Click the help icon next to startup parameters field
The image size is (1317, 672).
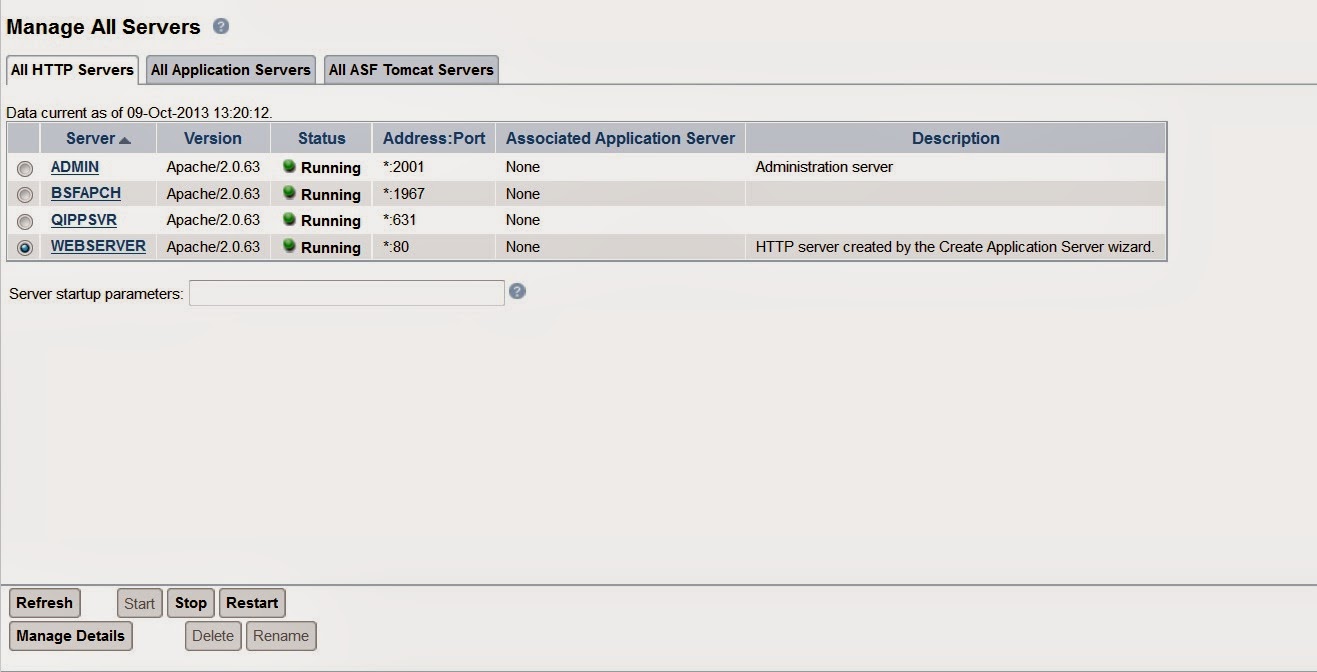click(517, 292)
